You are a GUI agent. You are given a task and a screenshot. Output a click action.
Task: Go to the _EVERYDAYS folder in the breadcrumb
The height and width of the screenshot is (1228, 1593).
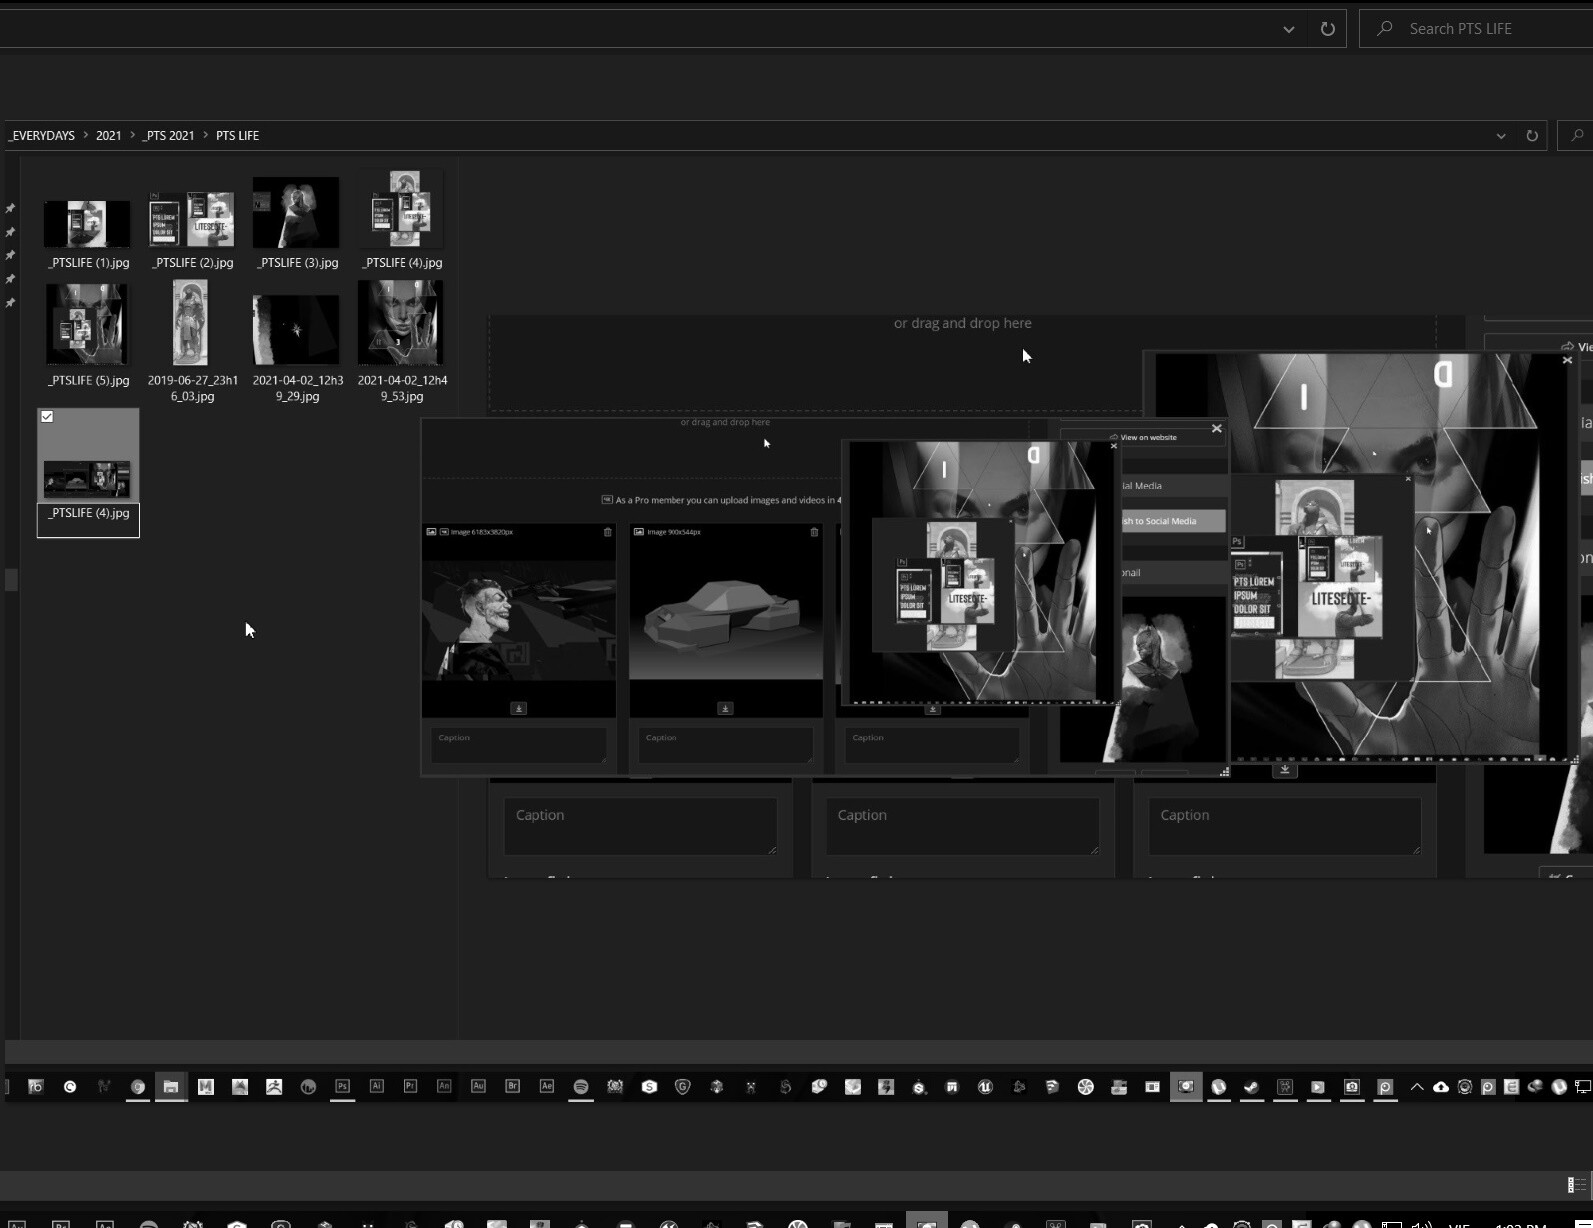[41, 135]
